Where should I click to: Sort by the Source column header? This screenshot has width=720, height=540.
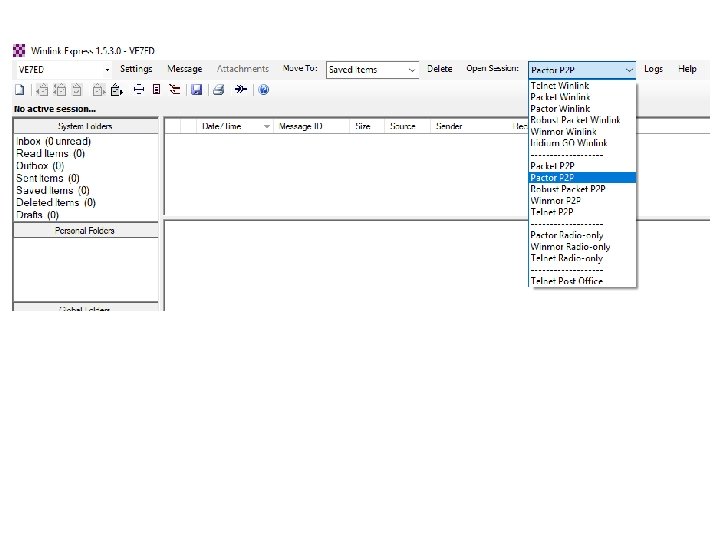click(x=407, y=126)
